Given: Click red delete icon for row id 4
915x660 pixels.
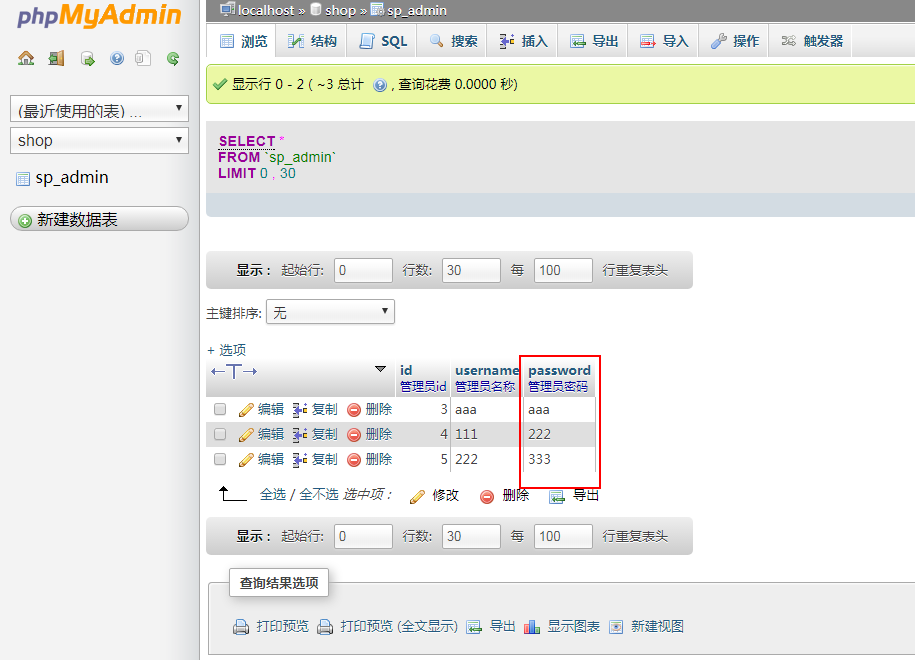Looking at the screenshot, I should point(354,435).
